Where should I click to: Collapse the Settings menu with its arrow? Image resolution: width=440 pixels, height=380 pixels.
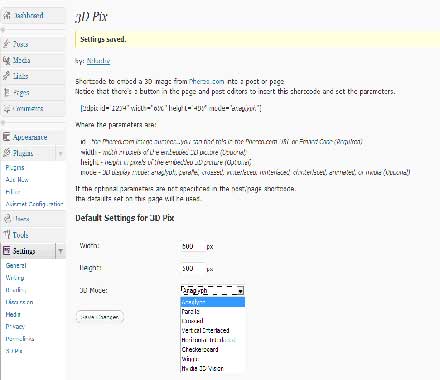coord(60,251)
